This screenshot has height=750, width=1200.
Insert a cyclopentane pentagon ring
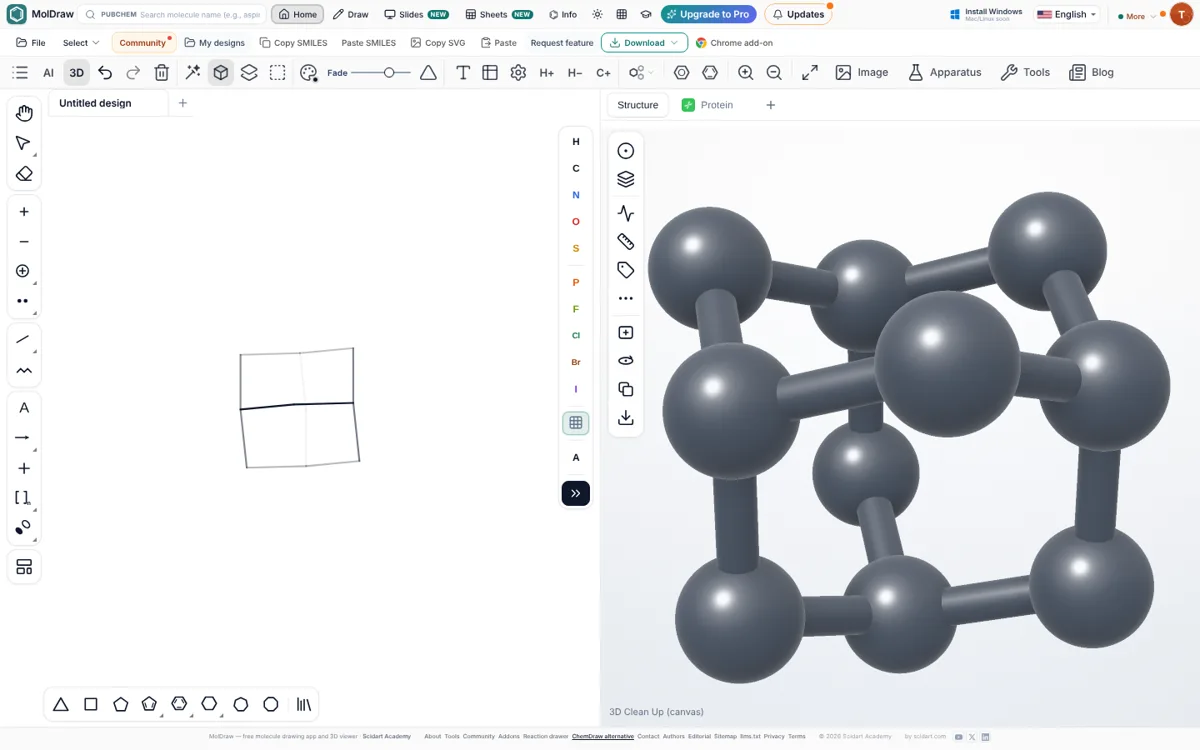[121, 705]
